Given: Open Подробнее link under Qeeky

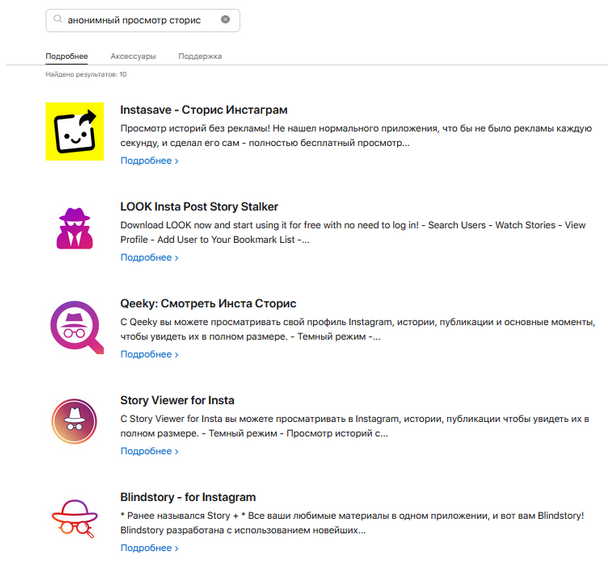Looking at the screenshot, I should [x=149, y=354].
